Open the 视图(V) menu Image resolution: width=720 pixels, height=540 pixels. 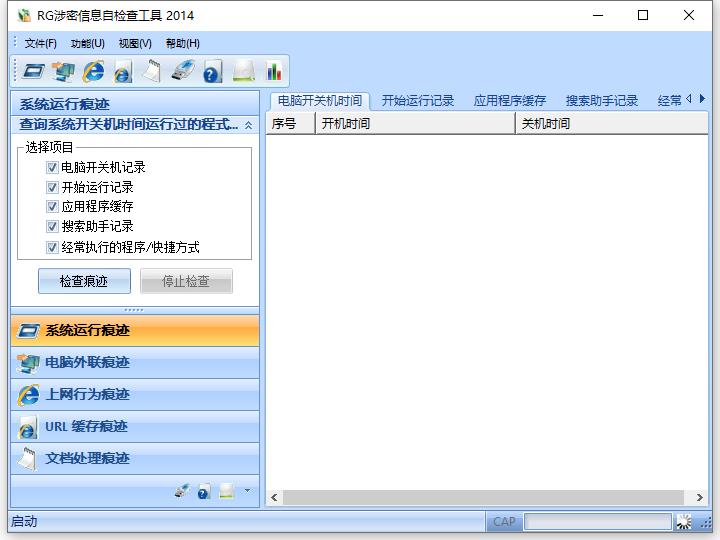135,44
